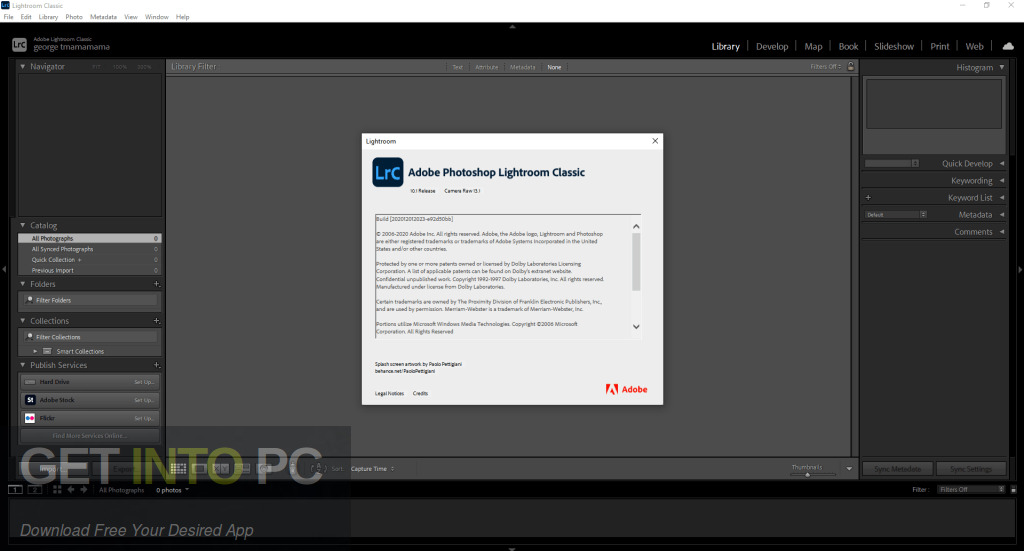Open Library Filter Filters Off preset menu
The height and width of the screenshot is (551, 1024).
[826, 67]
